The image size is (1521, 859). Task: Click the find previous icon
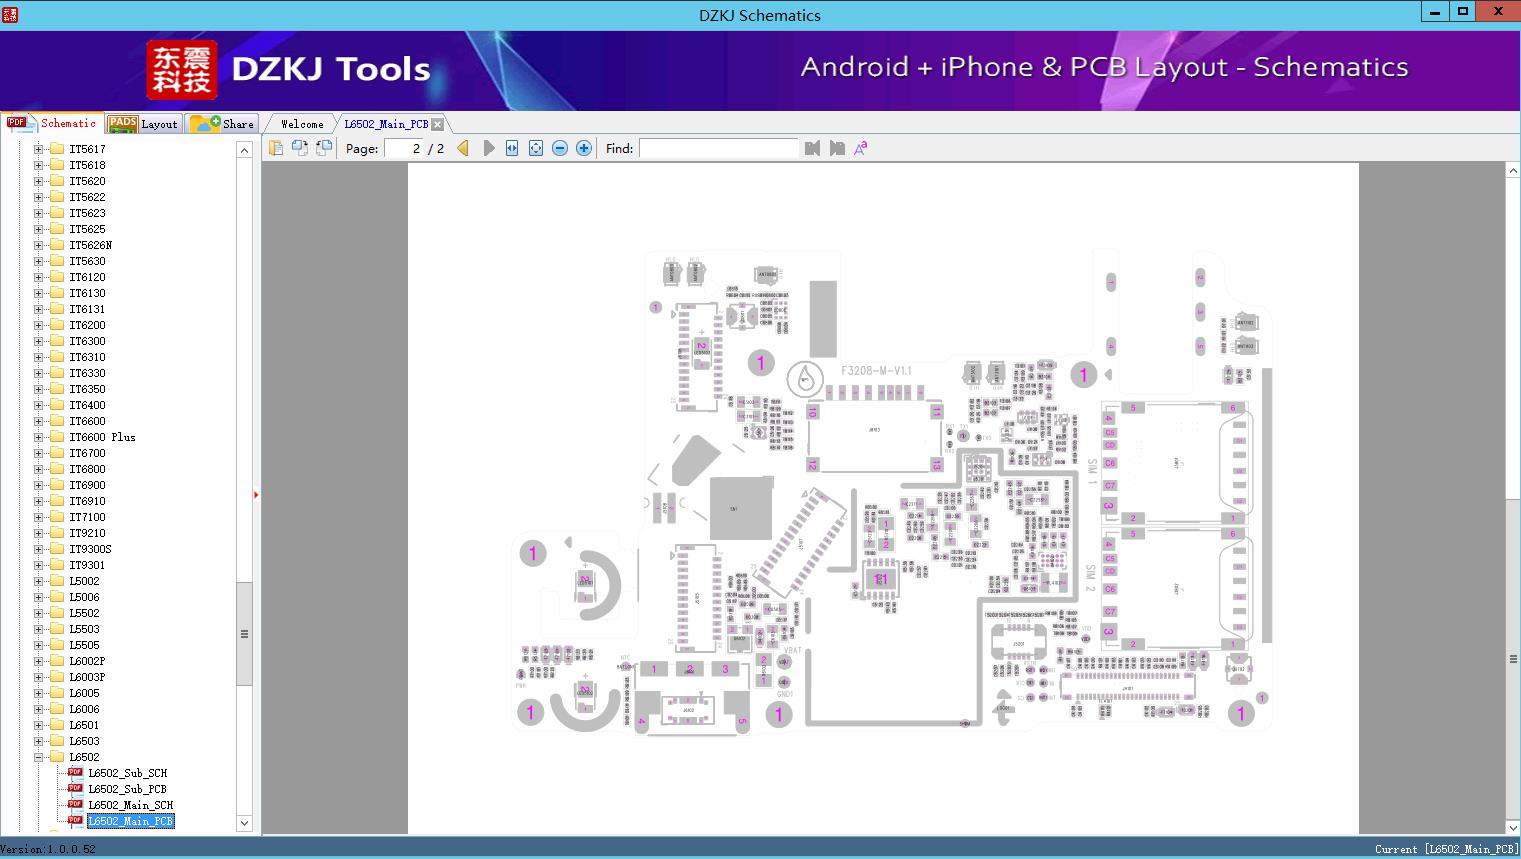click(812, 148)
